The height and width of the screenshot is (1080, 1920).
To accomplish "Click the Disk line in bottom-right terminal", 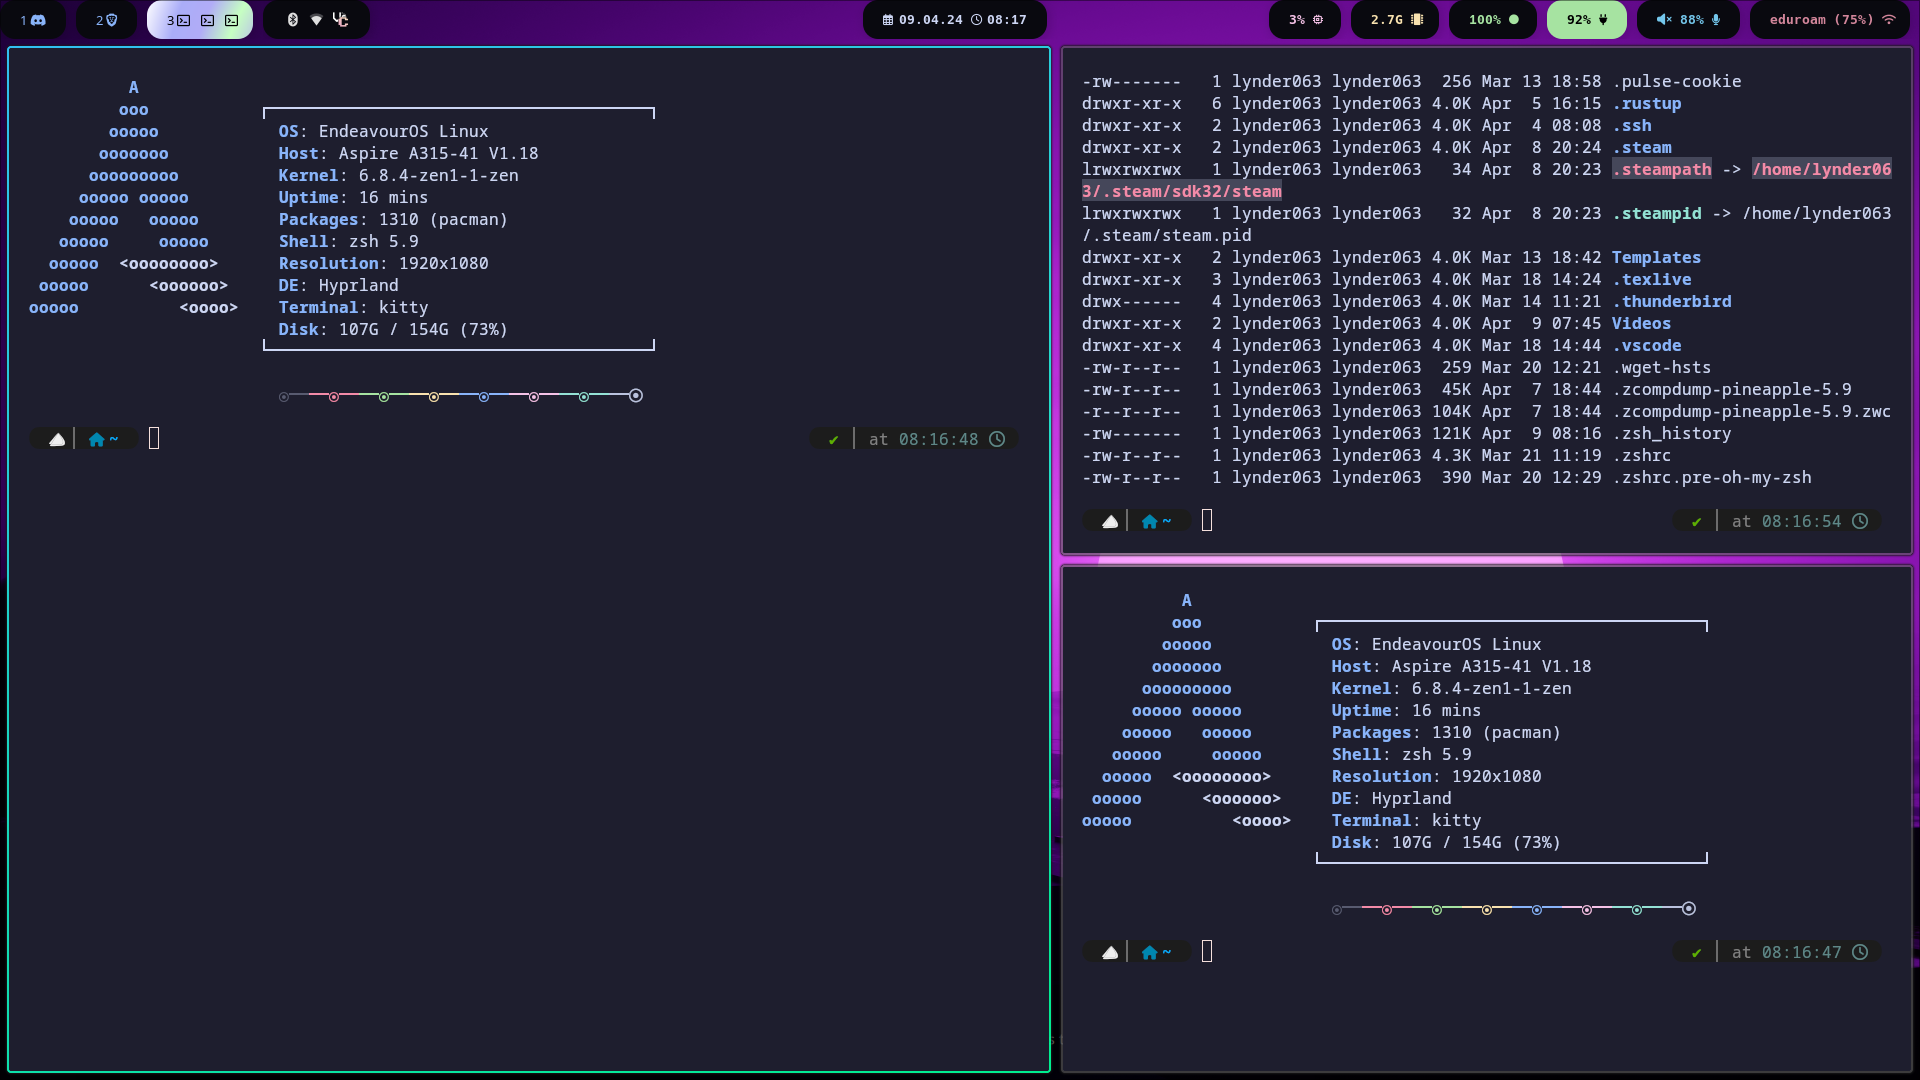I will pos(1446,842).
